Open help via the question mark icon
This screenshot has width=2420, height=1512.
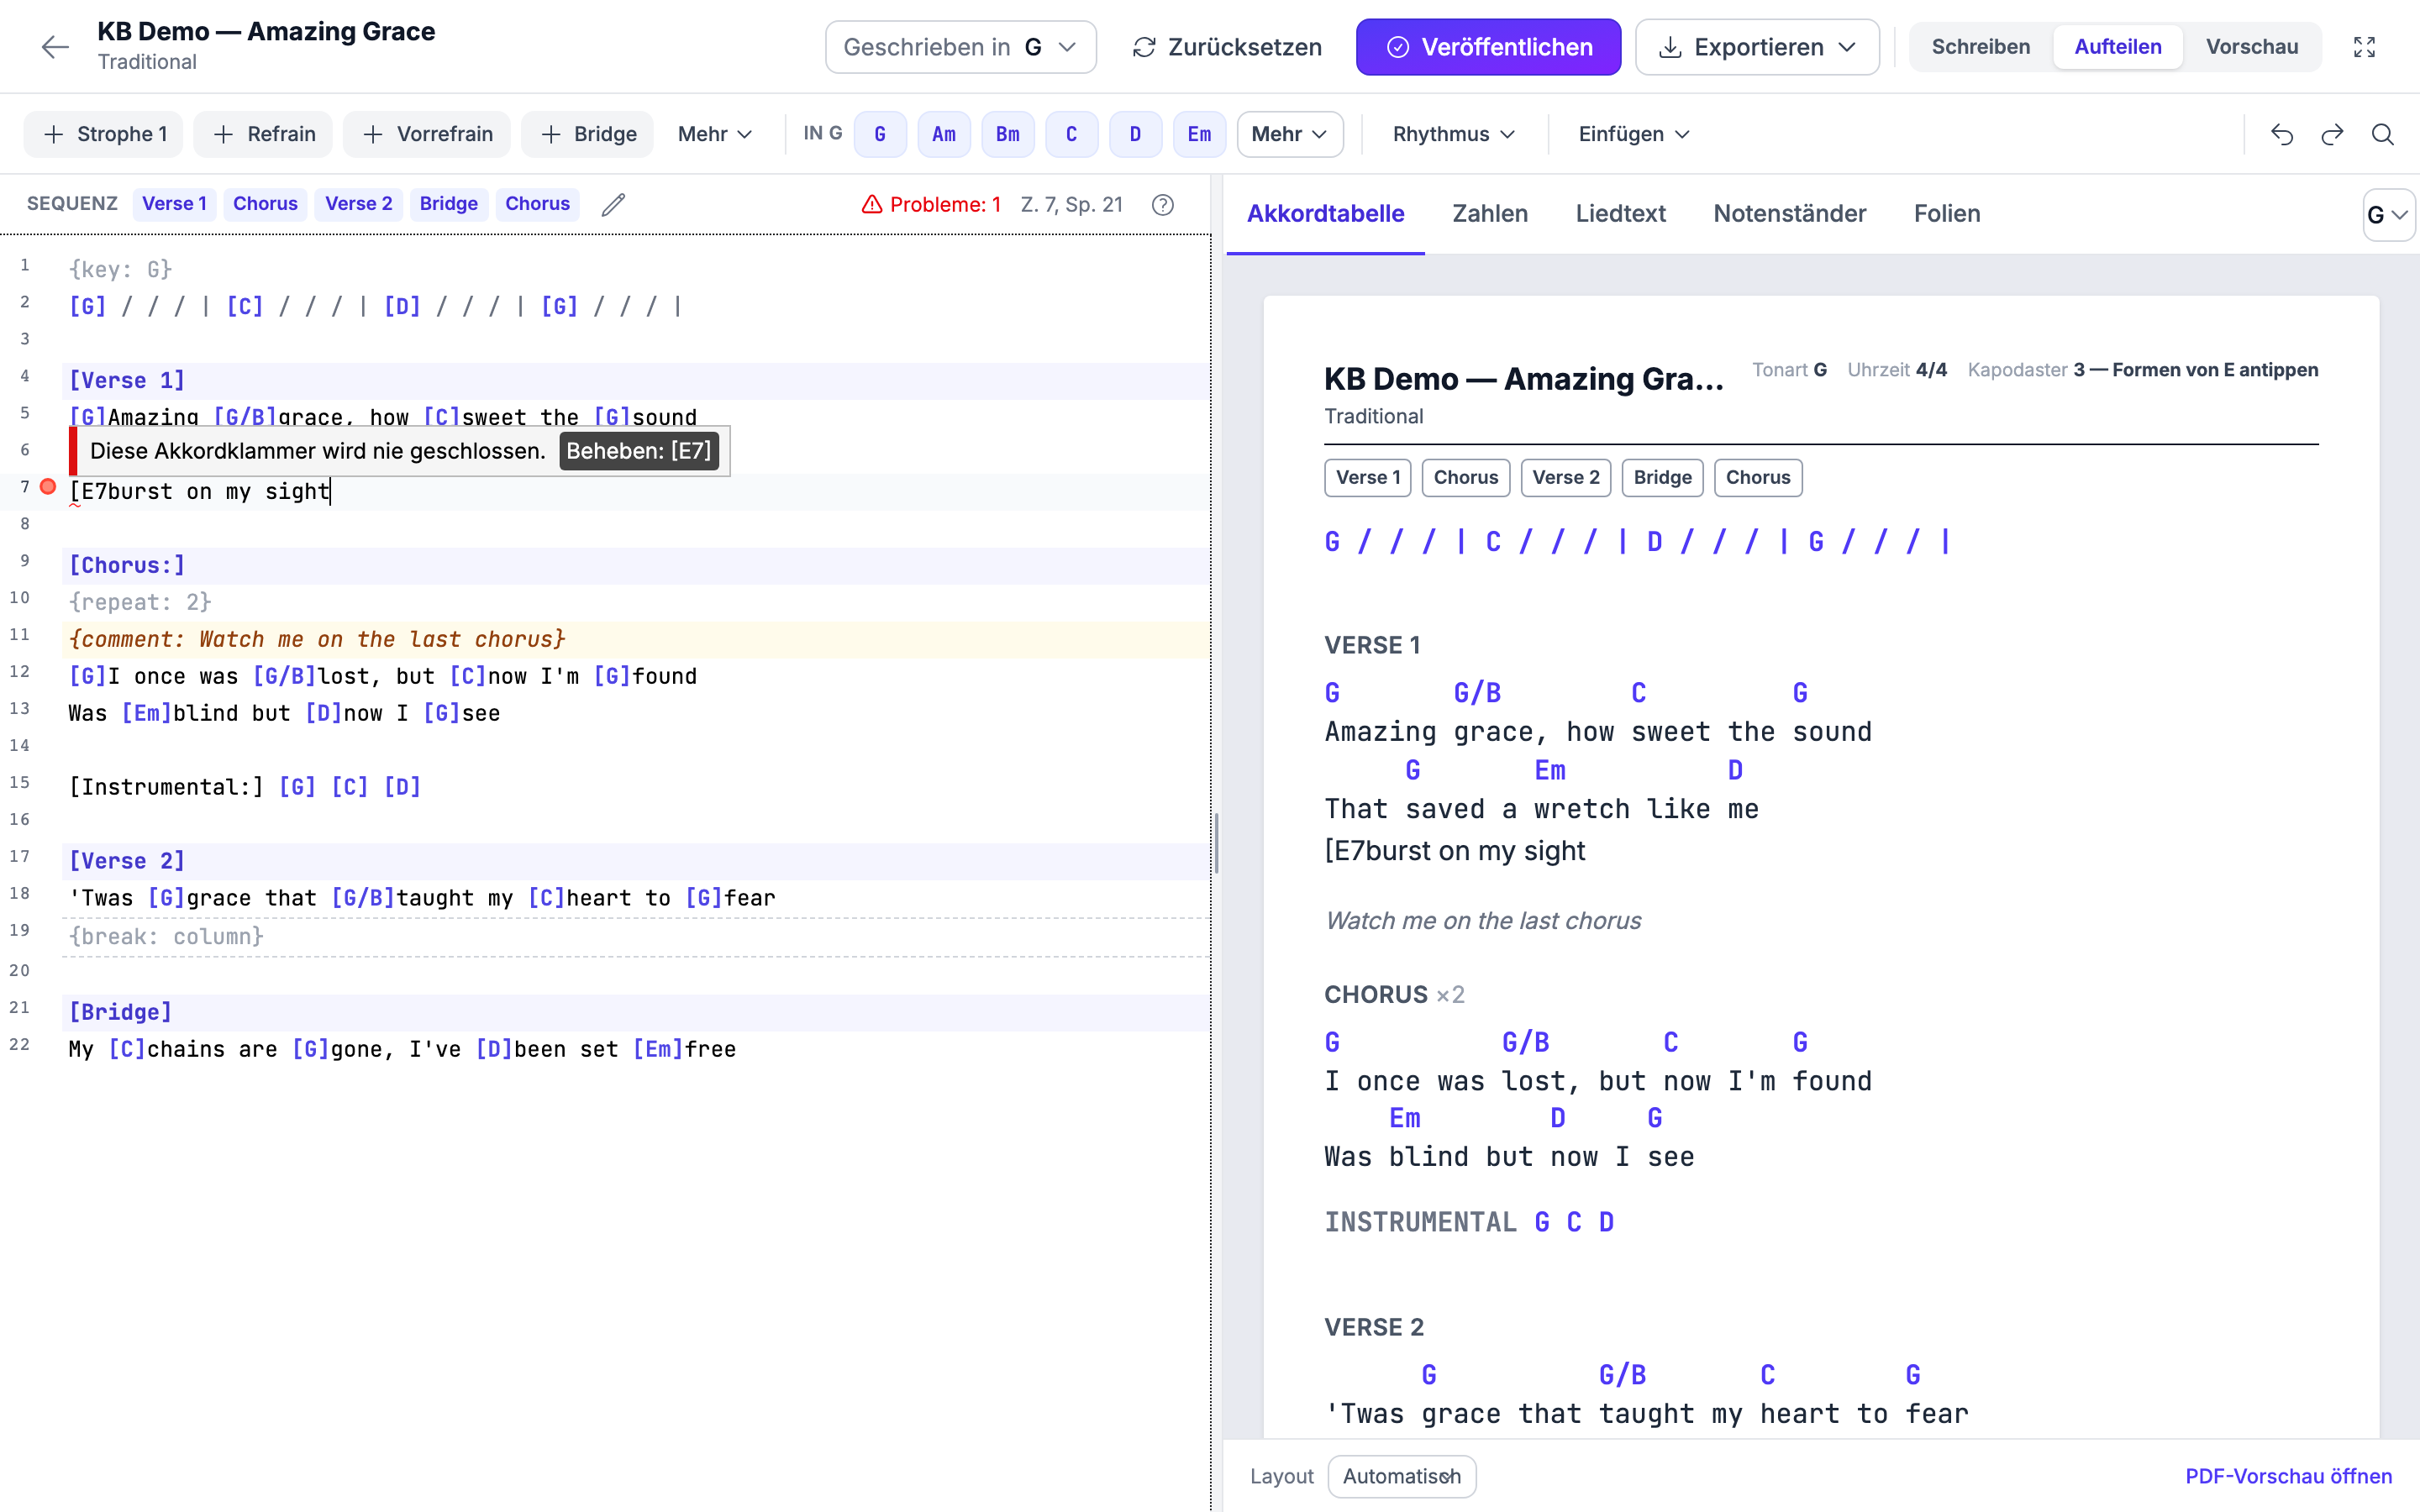[x=1162, y=204]
